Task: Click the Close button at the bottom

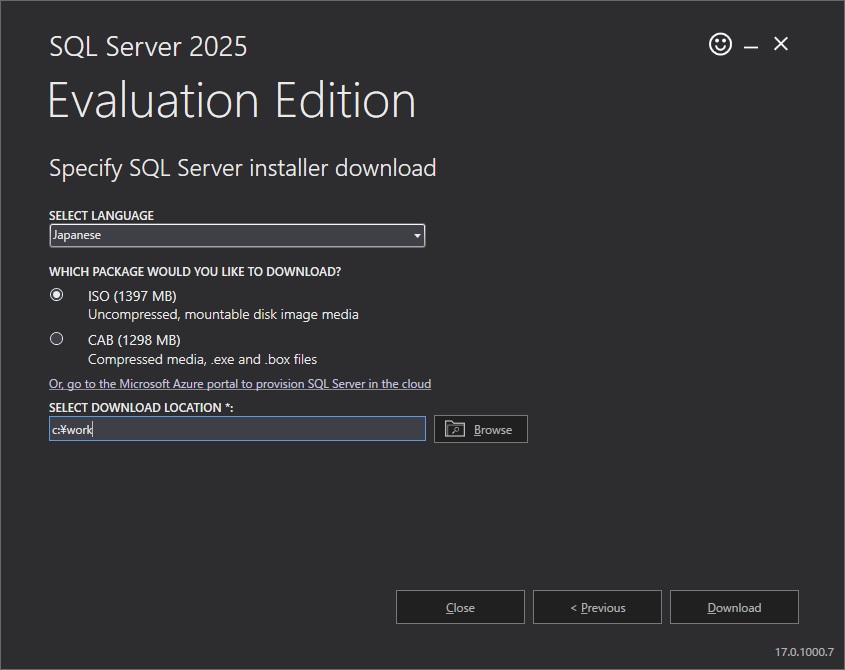Action: pos(460,606)
